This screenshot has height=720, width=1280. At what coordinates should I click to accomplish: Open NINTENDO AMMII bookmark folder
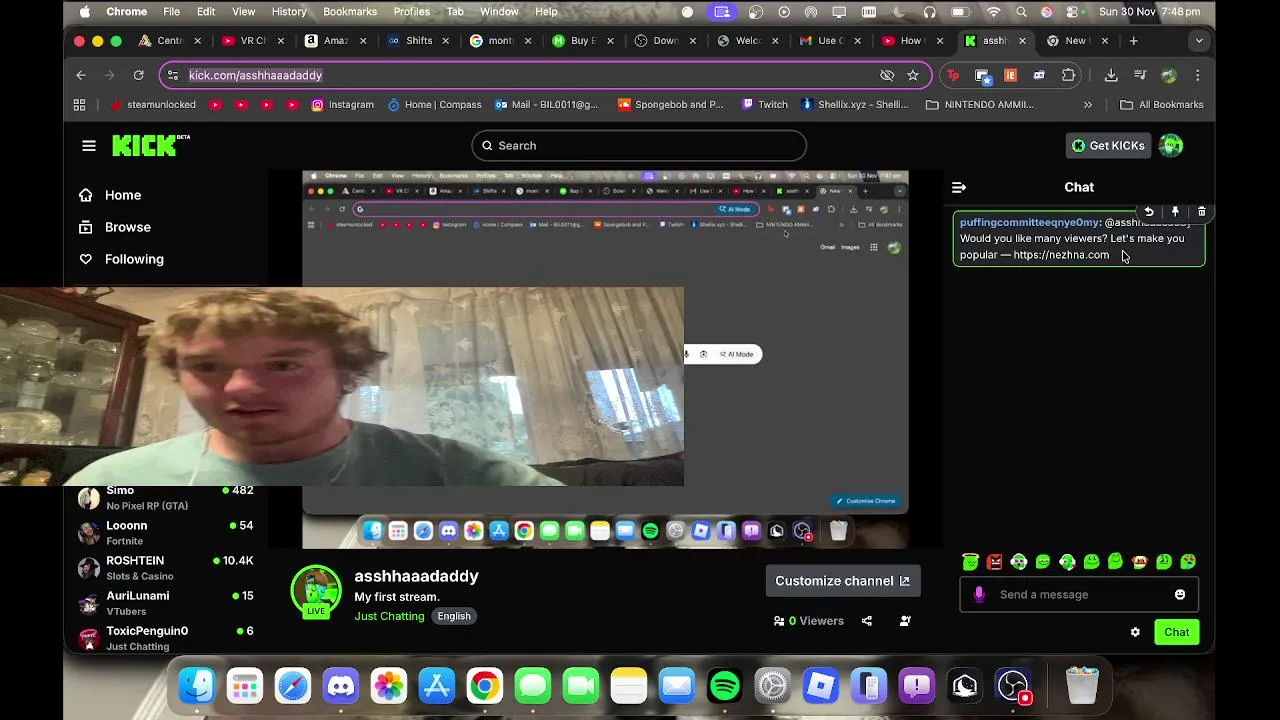pos(980,104)
